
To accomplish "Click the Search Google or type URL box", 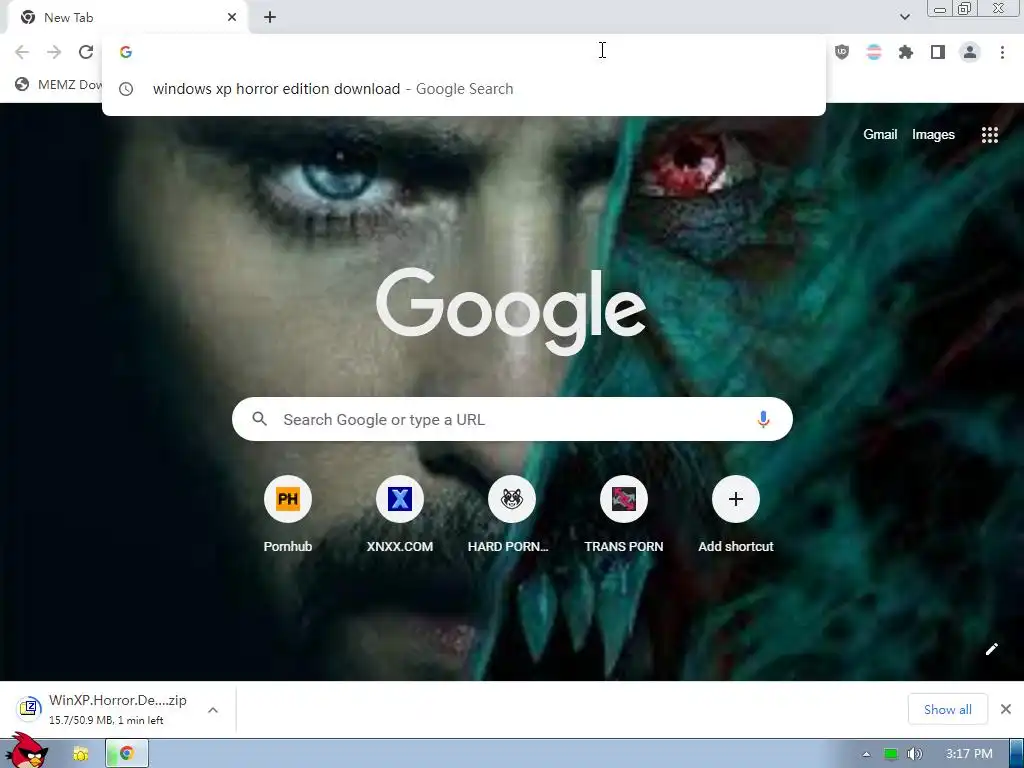I will pyautogui.click(x=512, y=419).
